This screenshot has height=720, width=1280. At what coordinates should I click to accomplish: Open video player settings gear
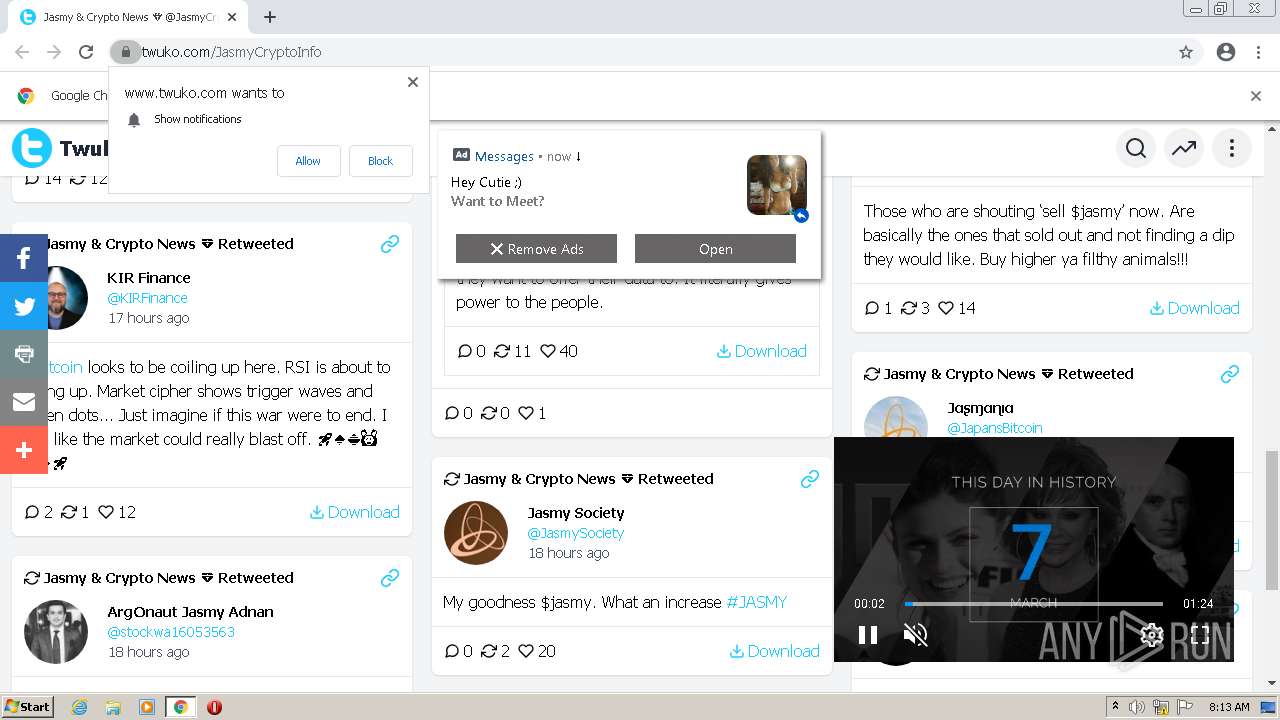coord(1152,635)
